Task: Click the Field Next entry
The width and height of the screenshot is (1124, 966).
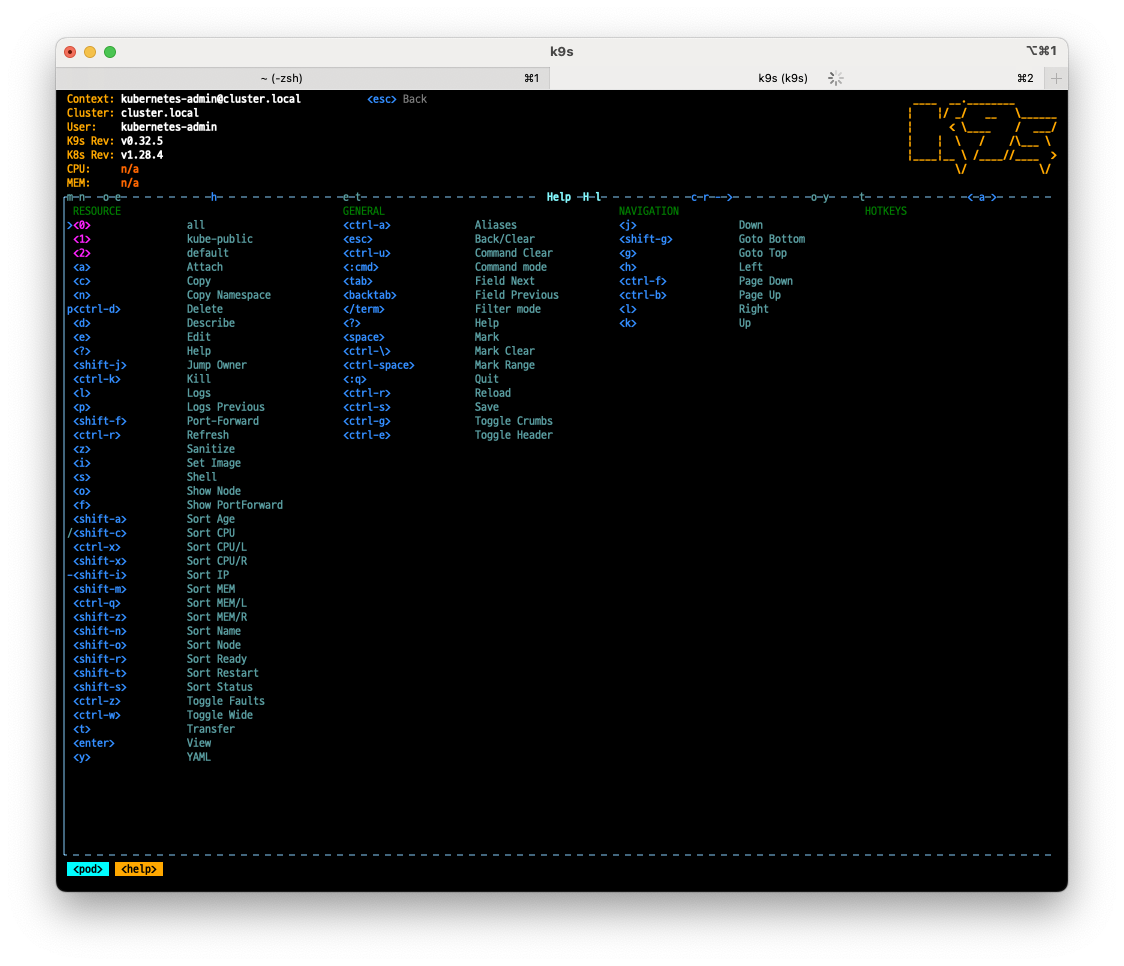Action: 505,281
